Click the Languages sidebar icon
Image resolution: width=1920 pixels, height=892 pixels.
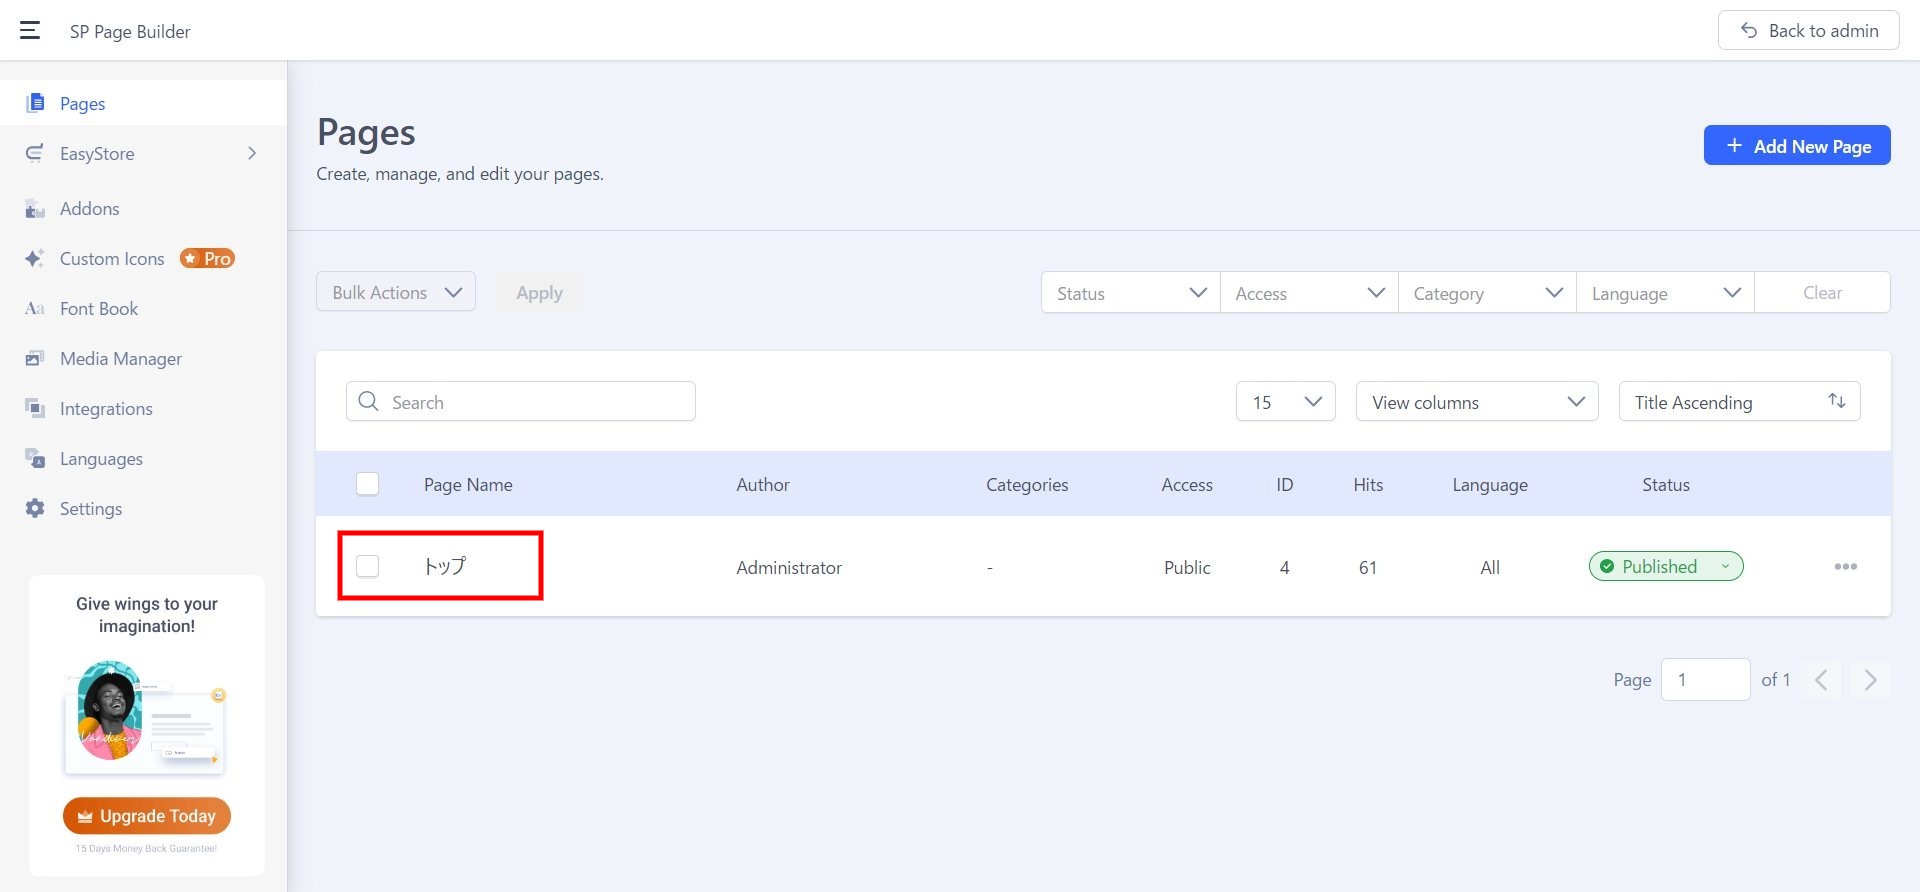[x=35, y=458]
